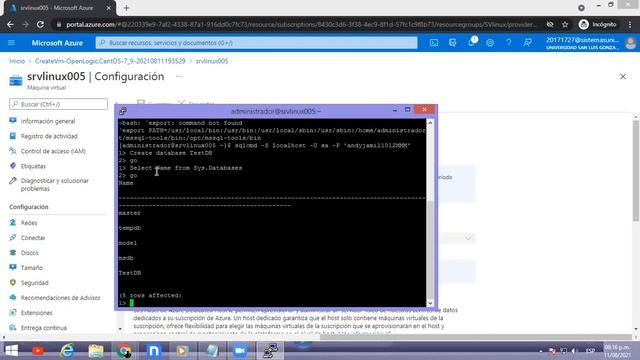Go back in Chrome browser
This screenshot has height=360, width=640.
click(x=10, y=24)
